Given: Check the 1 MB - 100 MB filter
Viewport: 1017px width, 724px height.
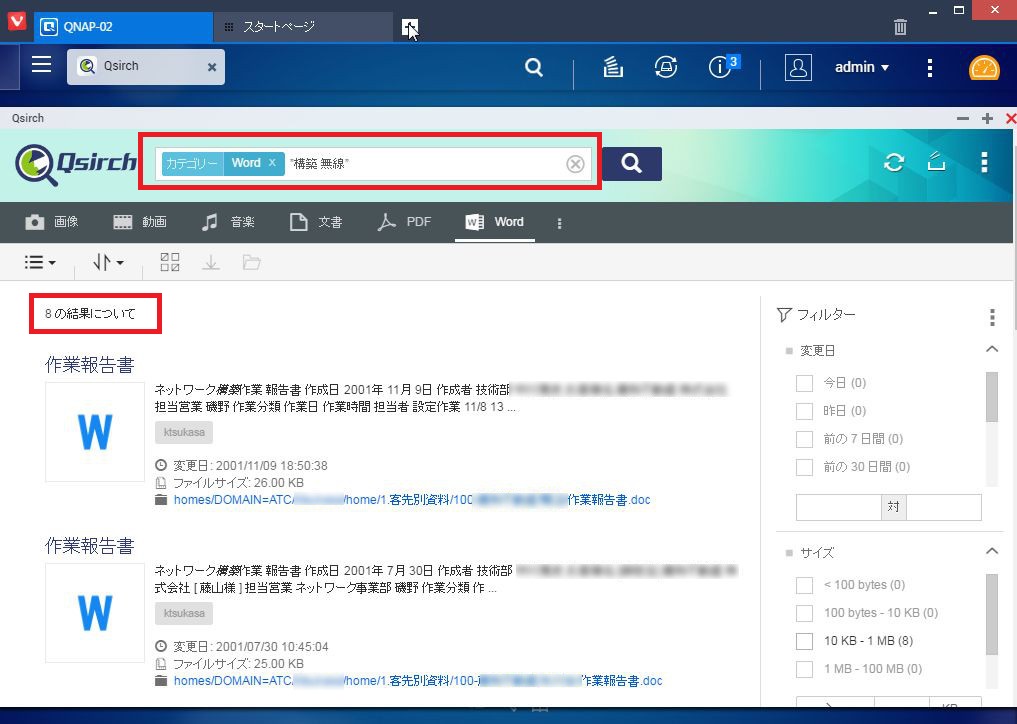Looking at the screenshot, I should [804, 669].
